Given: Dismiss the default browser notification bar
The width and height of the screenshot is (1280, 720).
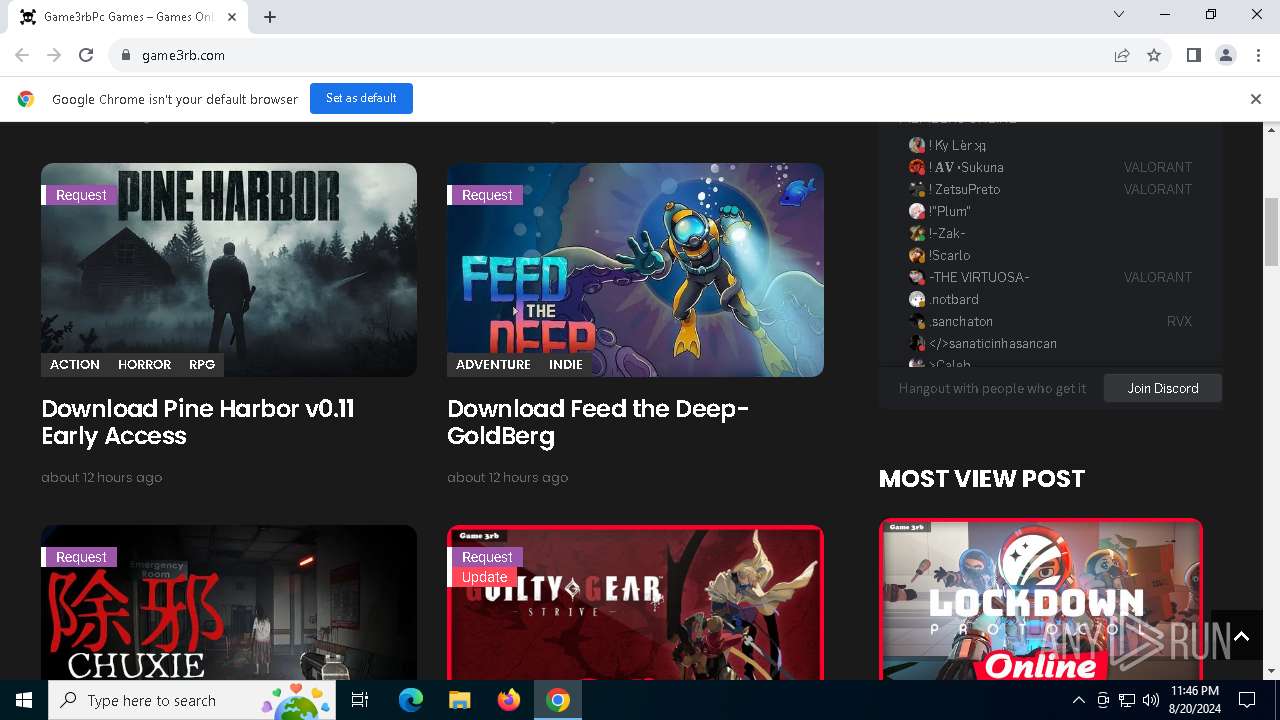Looking at the screenshot, I should pyautogui.click(x=1255, y=99).
